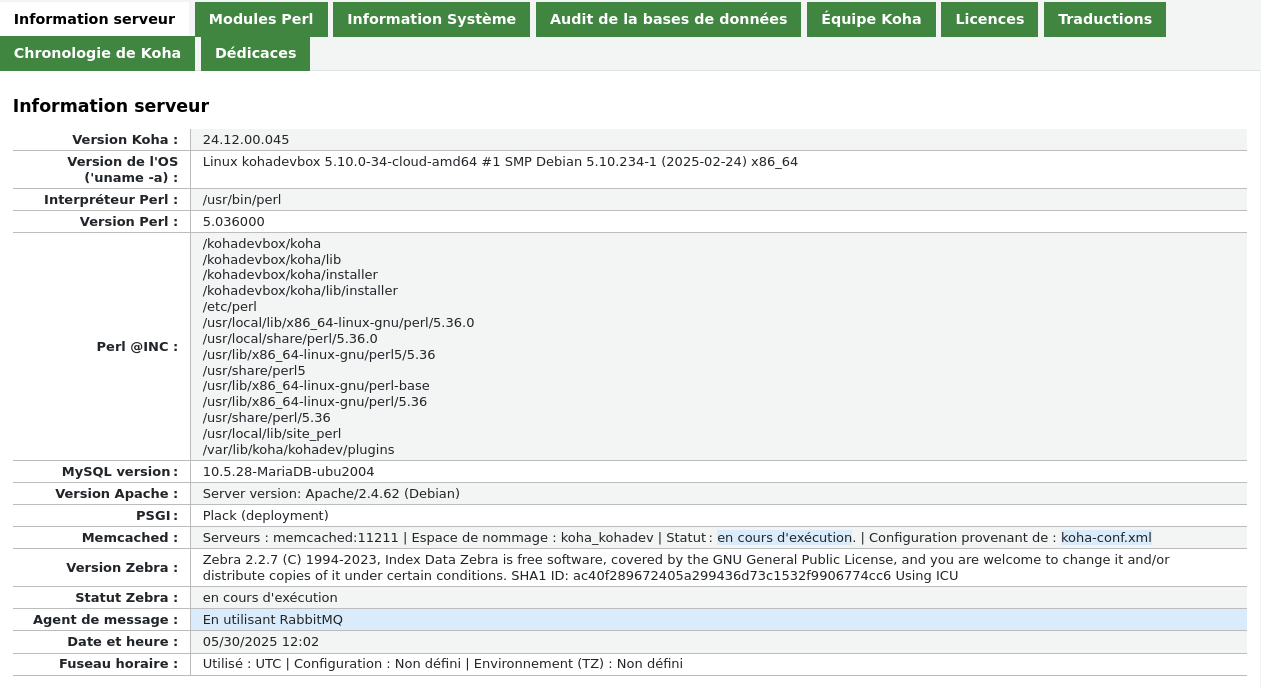Screen dimensions: 1261x689
Task: Click the 'Fuseau horaire :' row label
Action: [x=119, y=664]
